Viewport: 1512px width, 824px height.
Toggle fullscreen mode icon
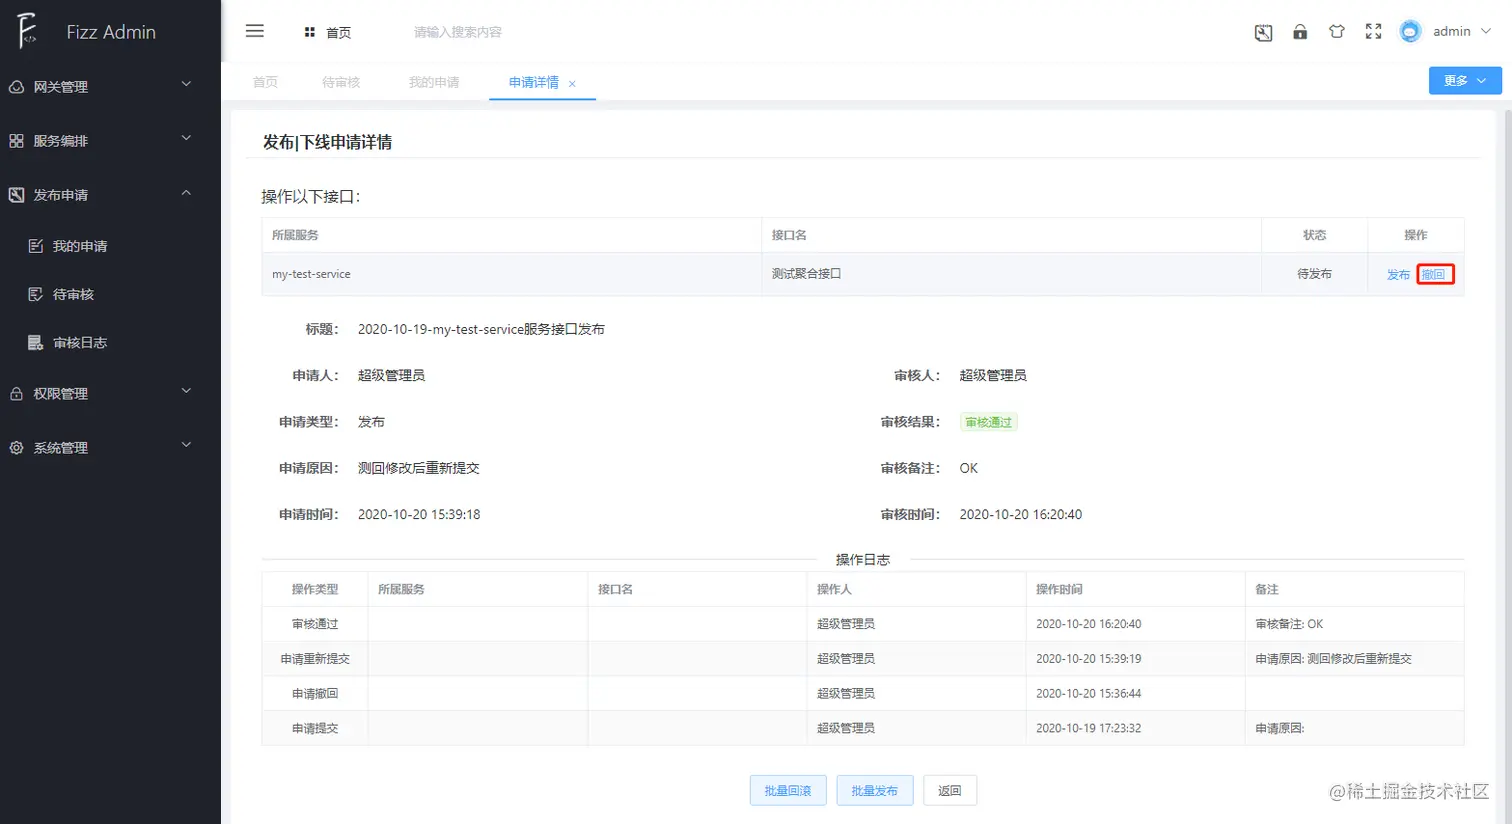[x=1374, y=32]
